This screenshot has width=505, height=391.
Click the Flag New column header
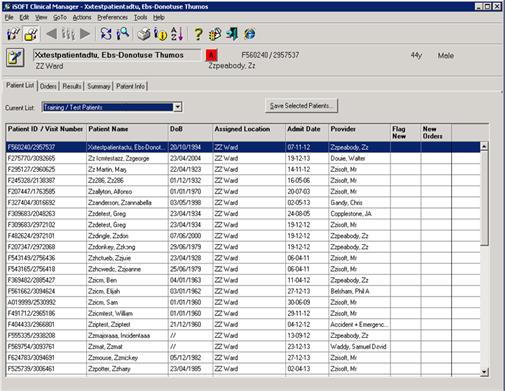click(x=405, y=132)
